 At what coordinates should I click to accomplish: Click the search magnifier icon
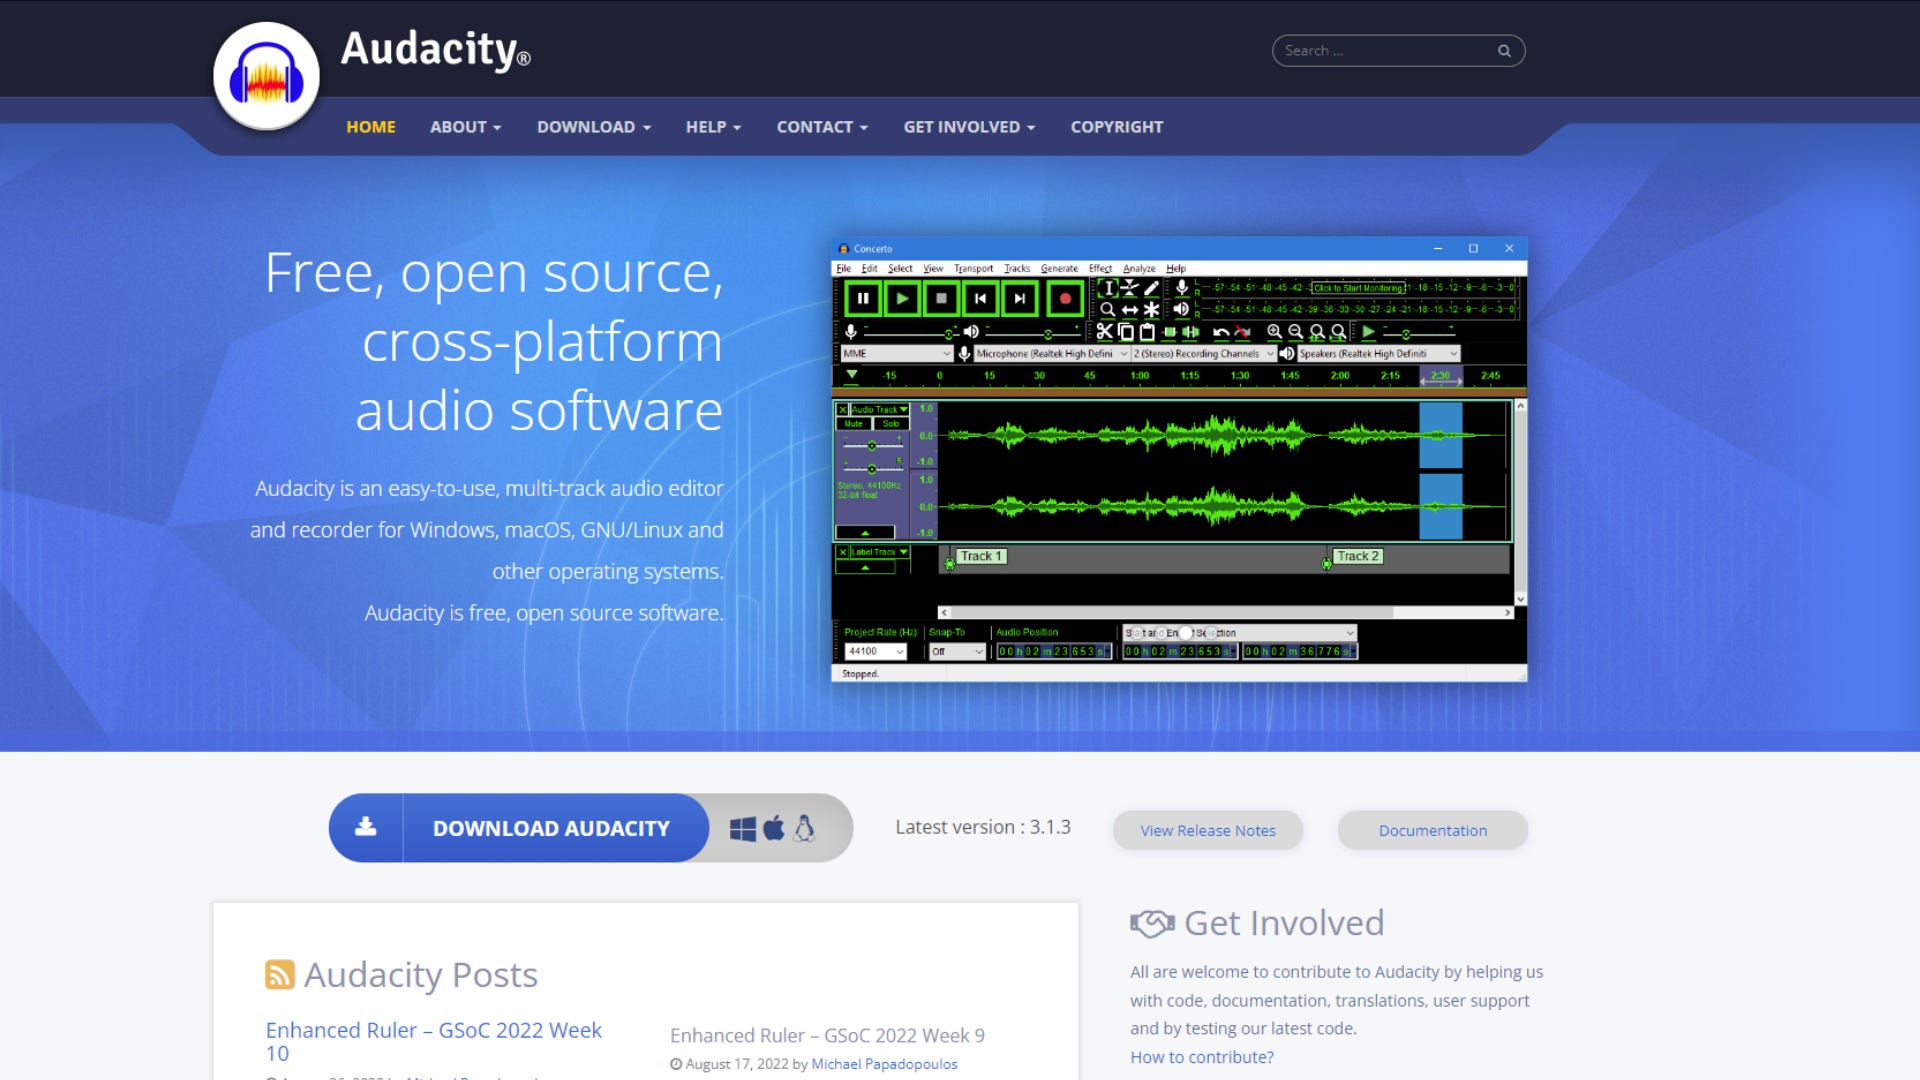click(x=1504, y=51)
